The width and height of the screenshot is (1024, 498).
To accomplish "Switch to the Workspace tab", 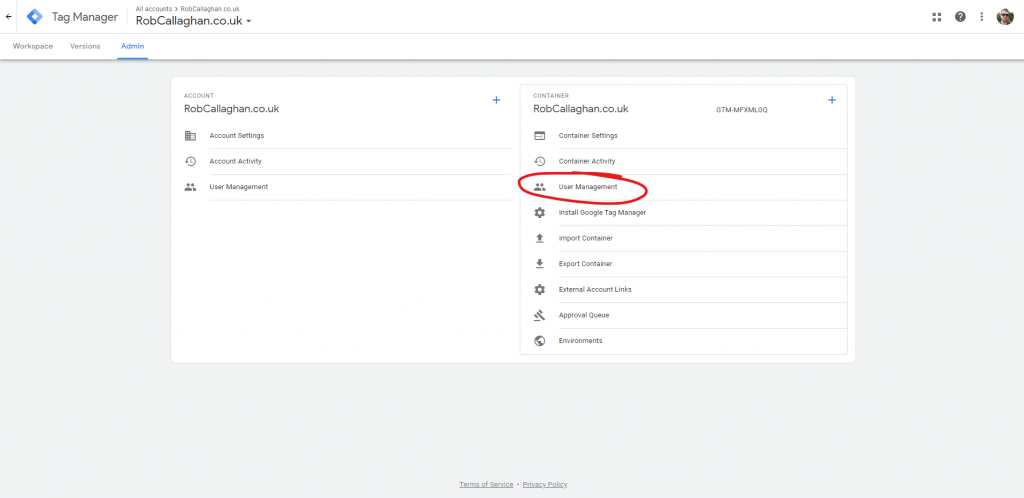I will [33, 46].
